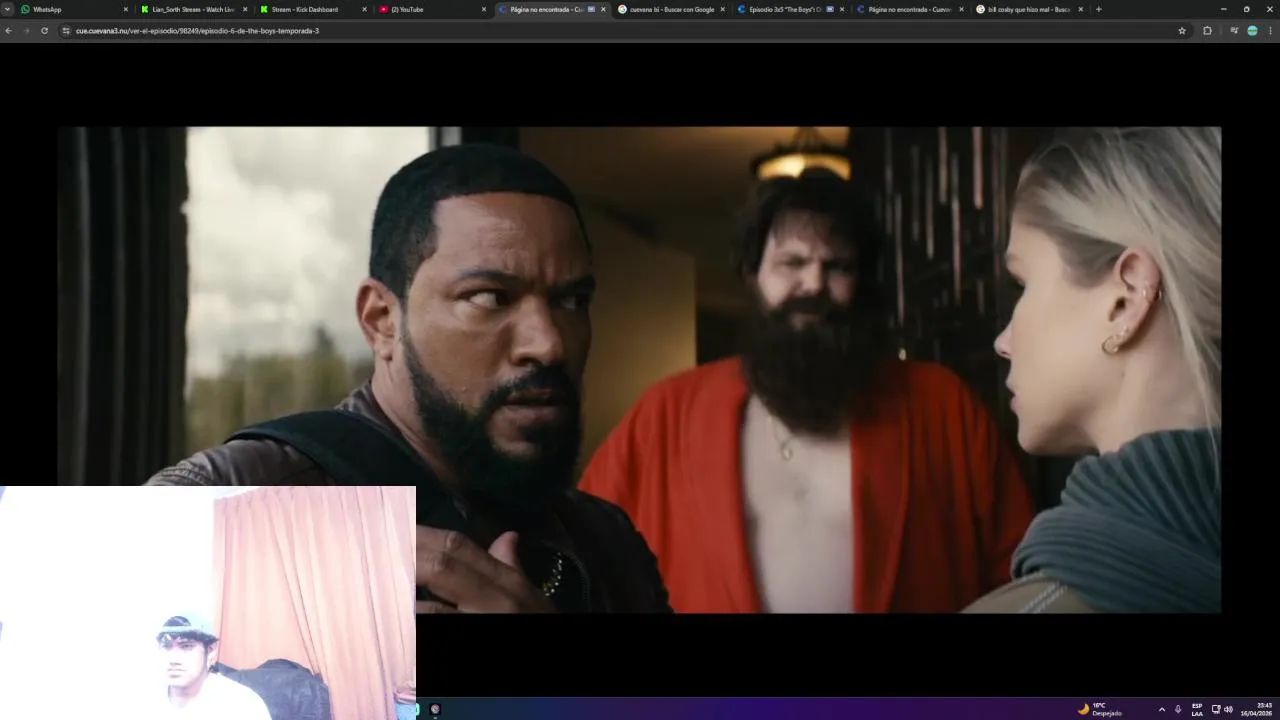Close the Stream - Kick Dashboard tab
This screenshot has width=1280, height=720.
364,9
